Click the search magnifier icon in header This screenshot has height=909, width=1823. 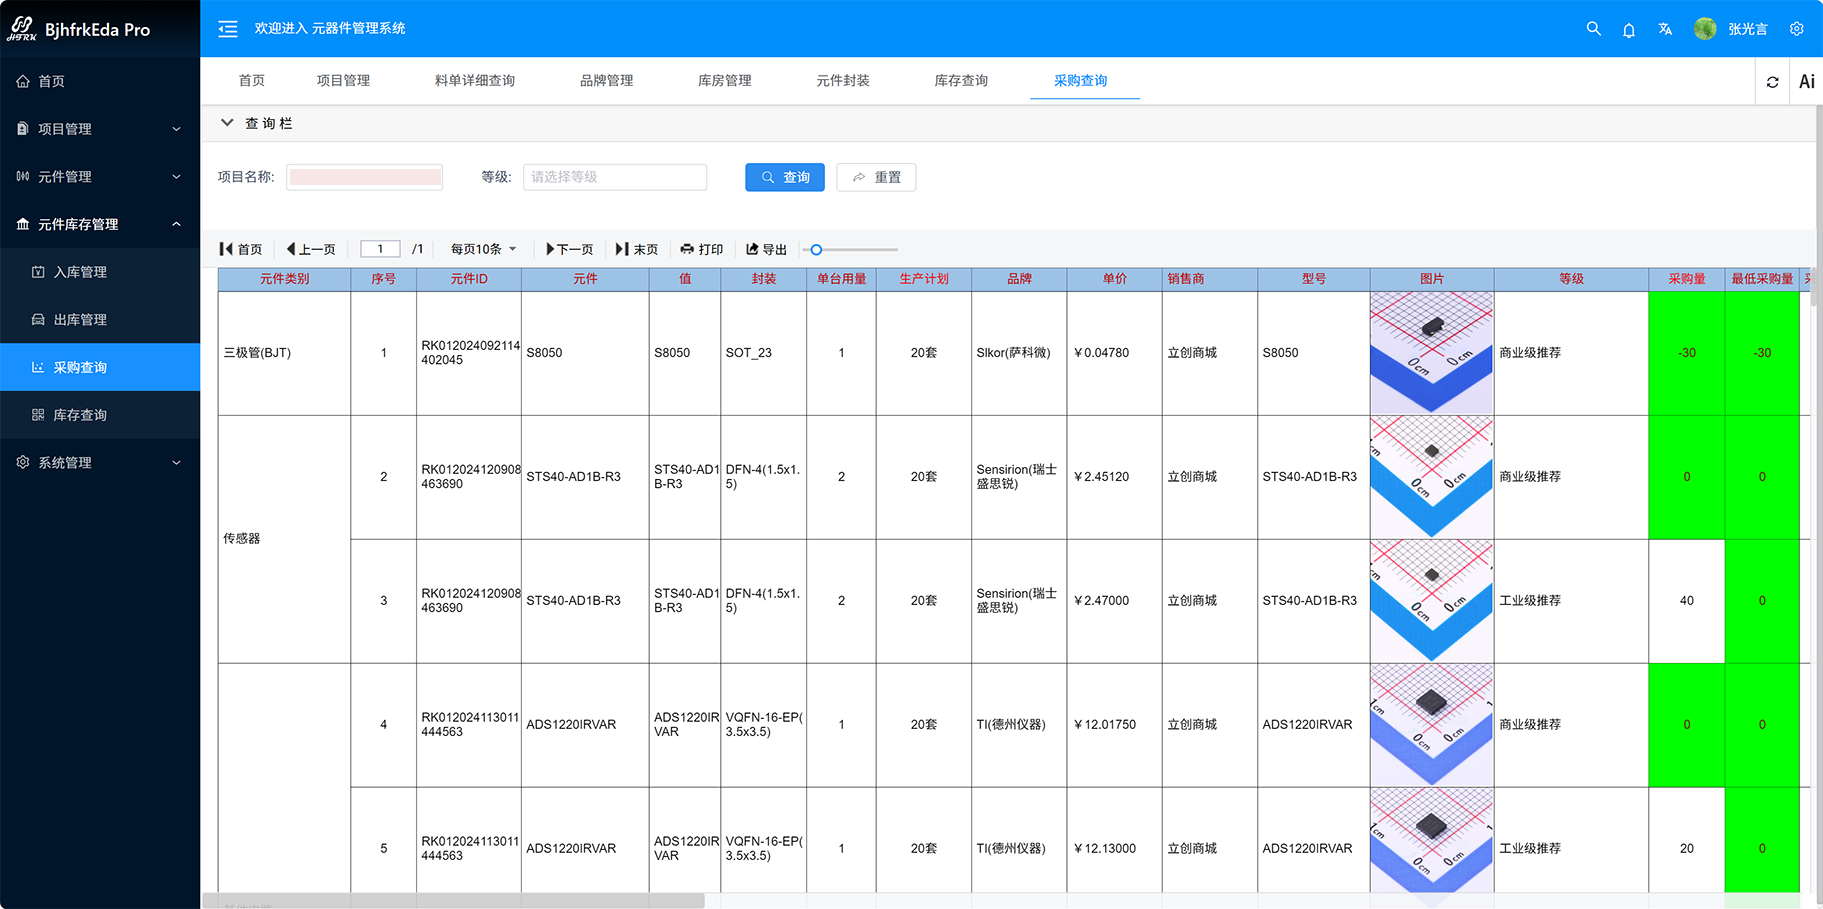coord(1593,29)
